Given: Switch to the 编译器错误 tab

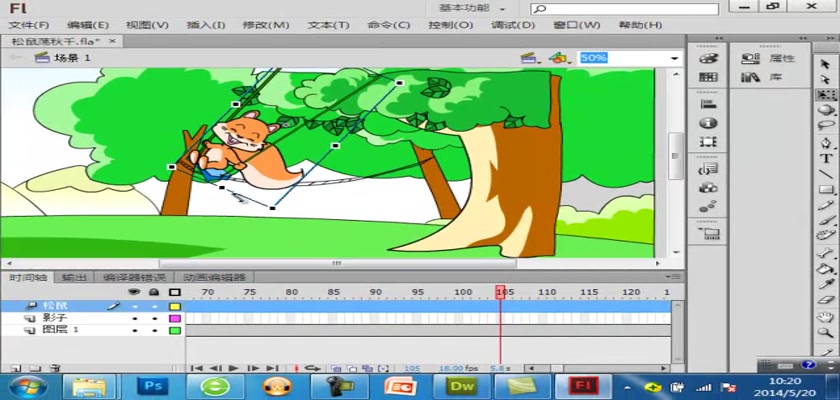Looking at the screenshot, I should coord(134,277).
